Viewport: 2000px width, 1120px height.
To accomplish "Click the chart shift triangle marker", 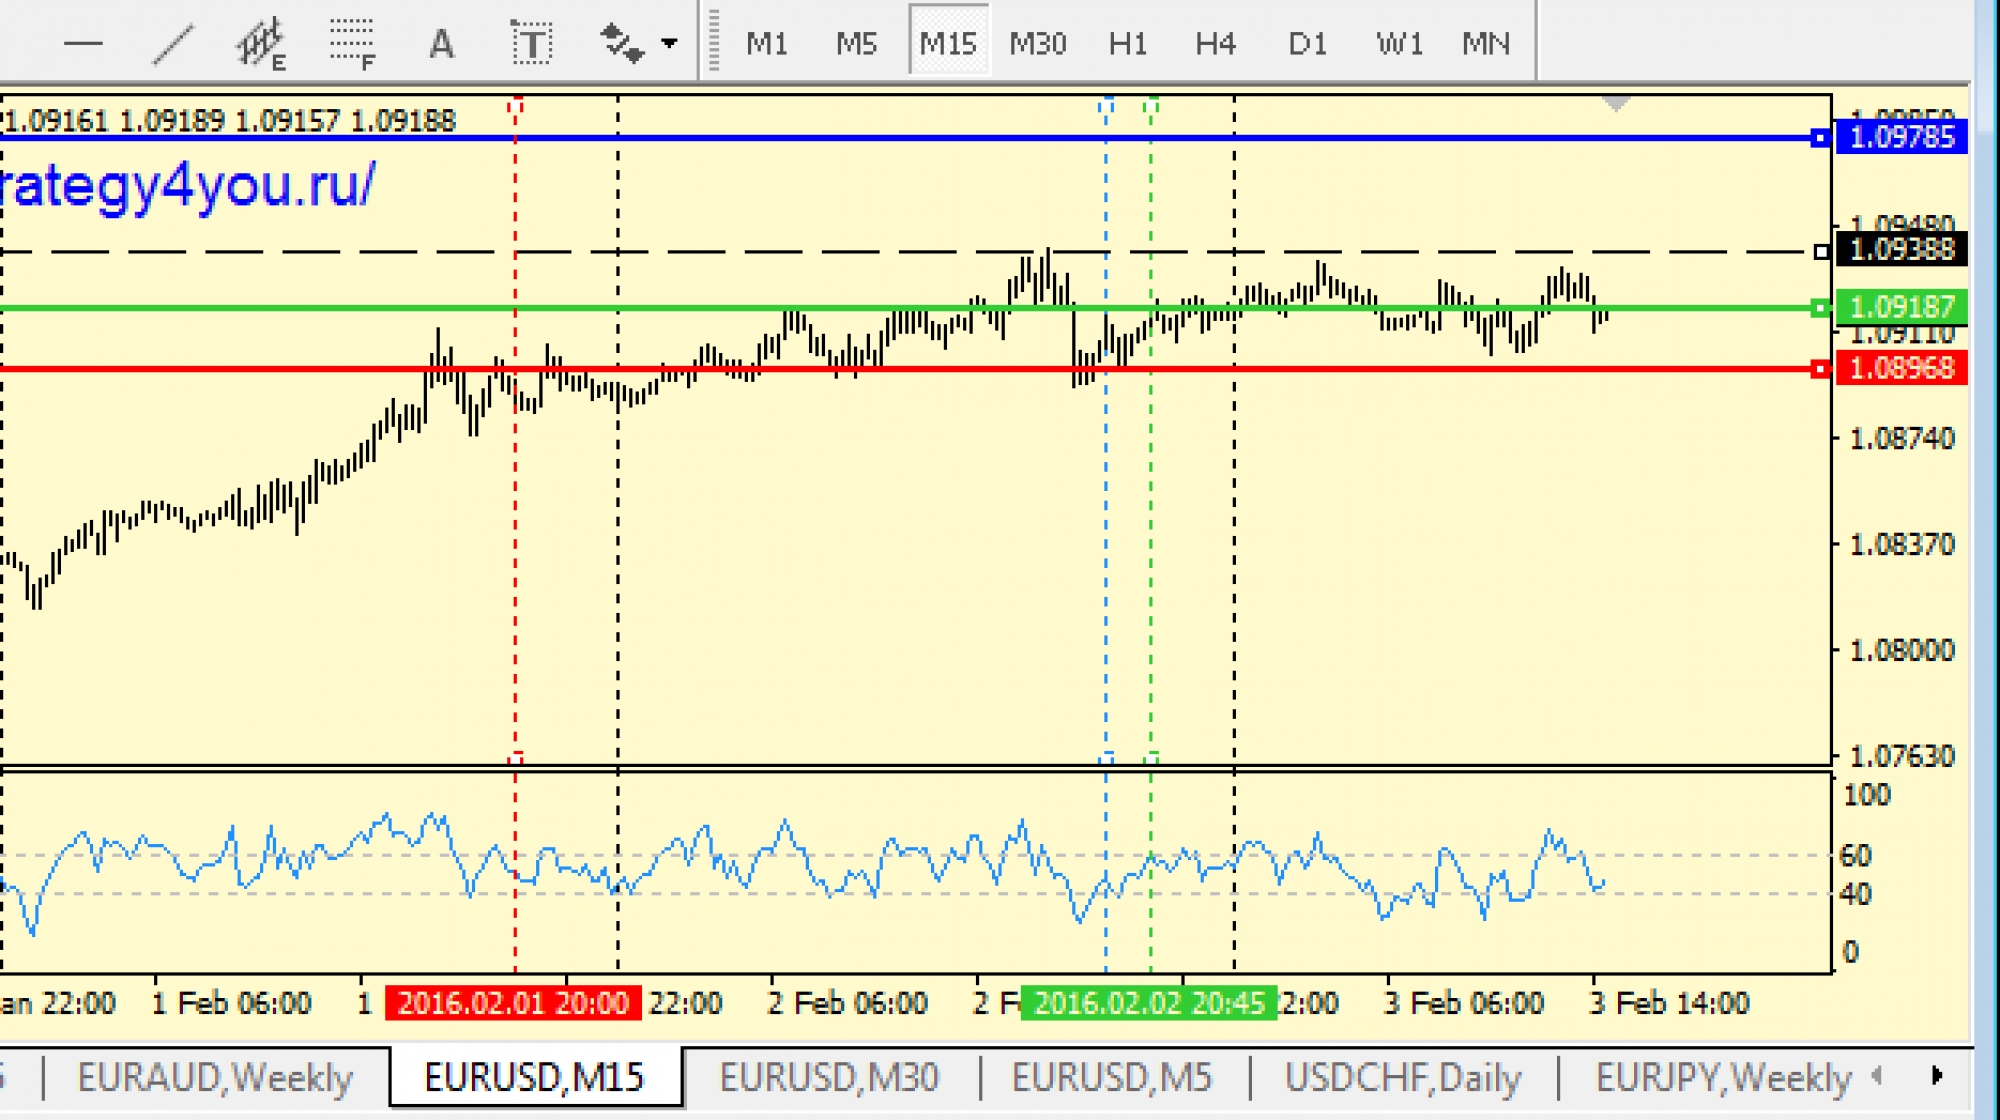I will tap(1616, 103).
